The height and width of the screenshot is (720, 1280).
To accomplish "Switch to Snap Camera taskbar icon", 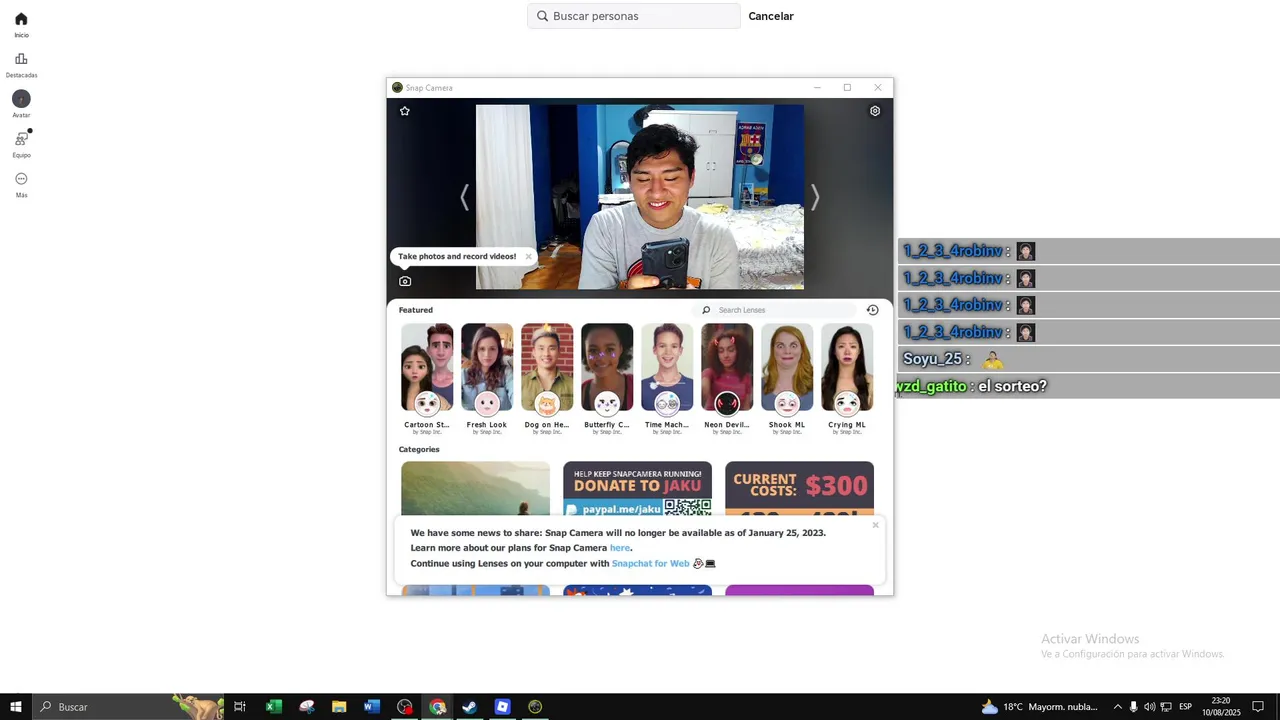I will [535, 707].
